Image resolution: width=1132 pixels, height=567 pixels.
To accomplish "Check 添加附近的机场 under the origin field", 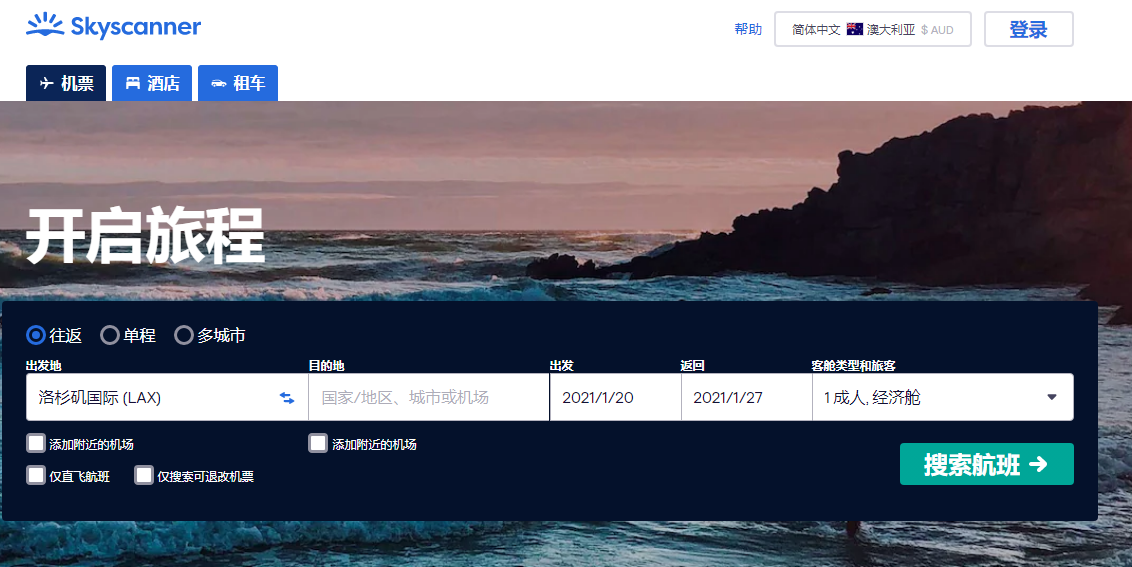I will point(36,443).
